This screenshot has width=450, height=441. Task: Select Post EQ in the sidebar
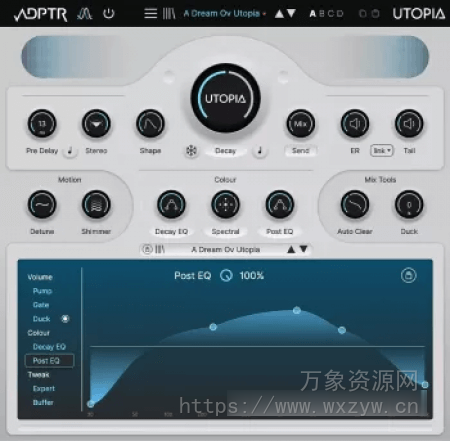tap(49, 361)
